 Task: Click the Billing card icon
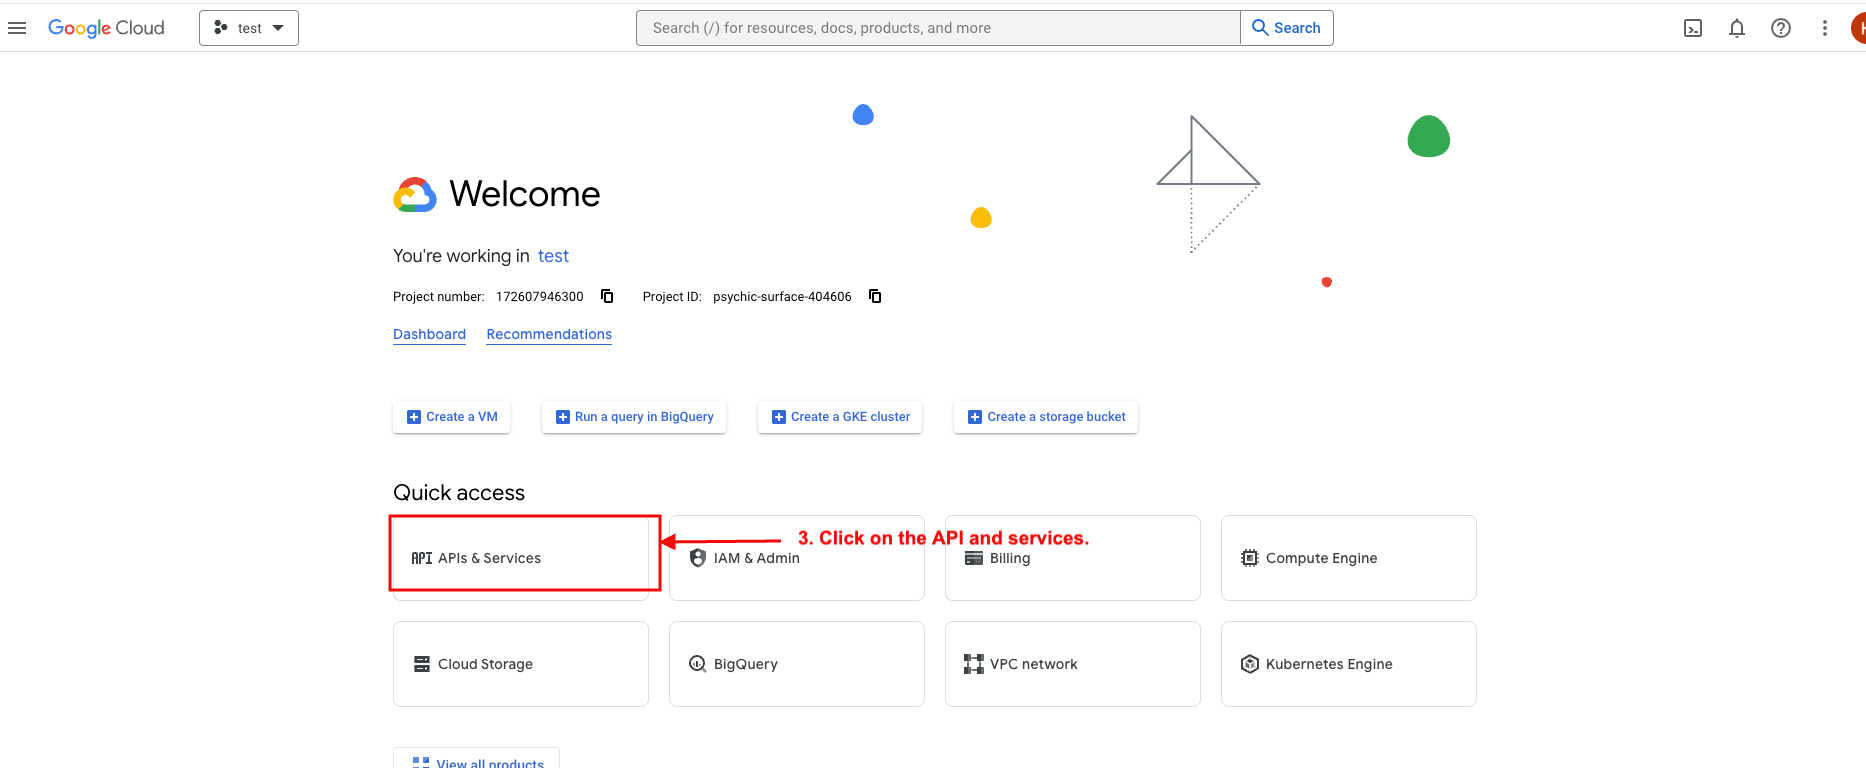pyautogui.click(x=974, y=558)
